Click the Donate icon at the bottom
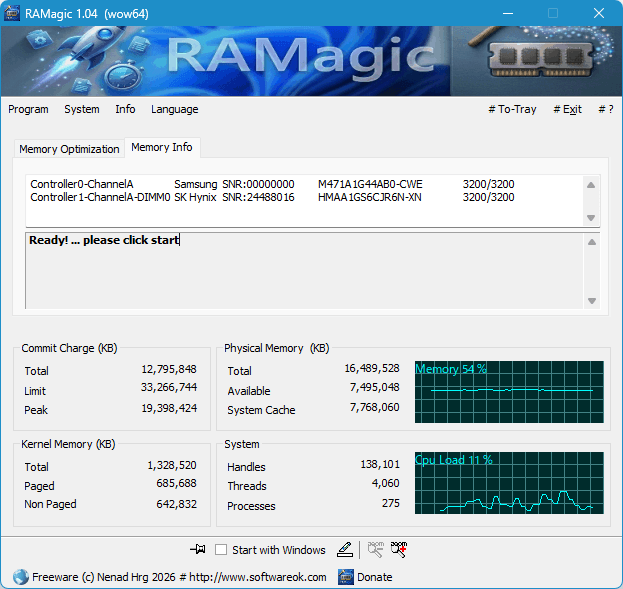The height and width of the screenshot is (589, 623). (x=346, y=577)
